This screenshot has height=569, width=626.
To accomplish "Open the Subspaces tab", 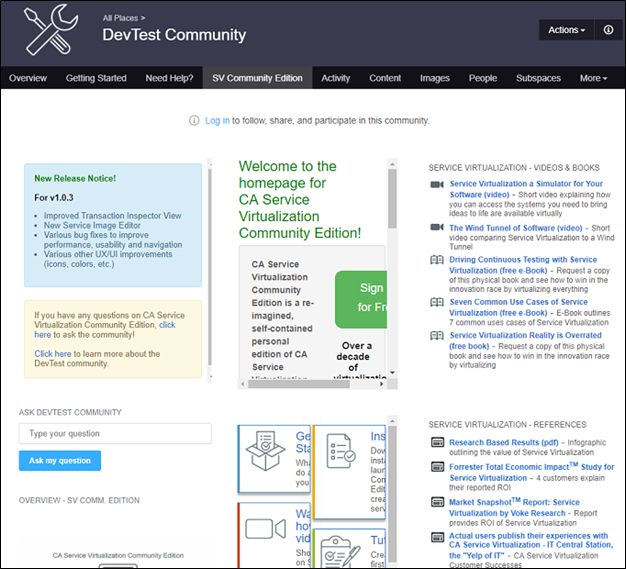I will pyautogui.click(x=538, y=78).
